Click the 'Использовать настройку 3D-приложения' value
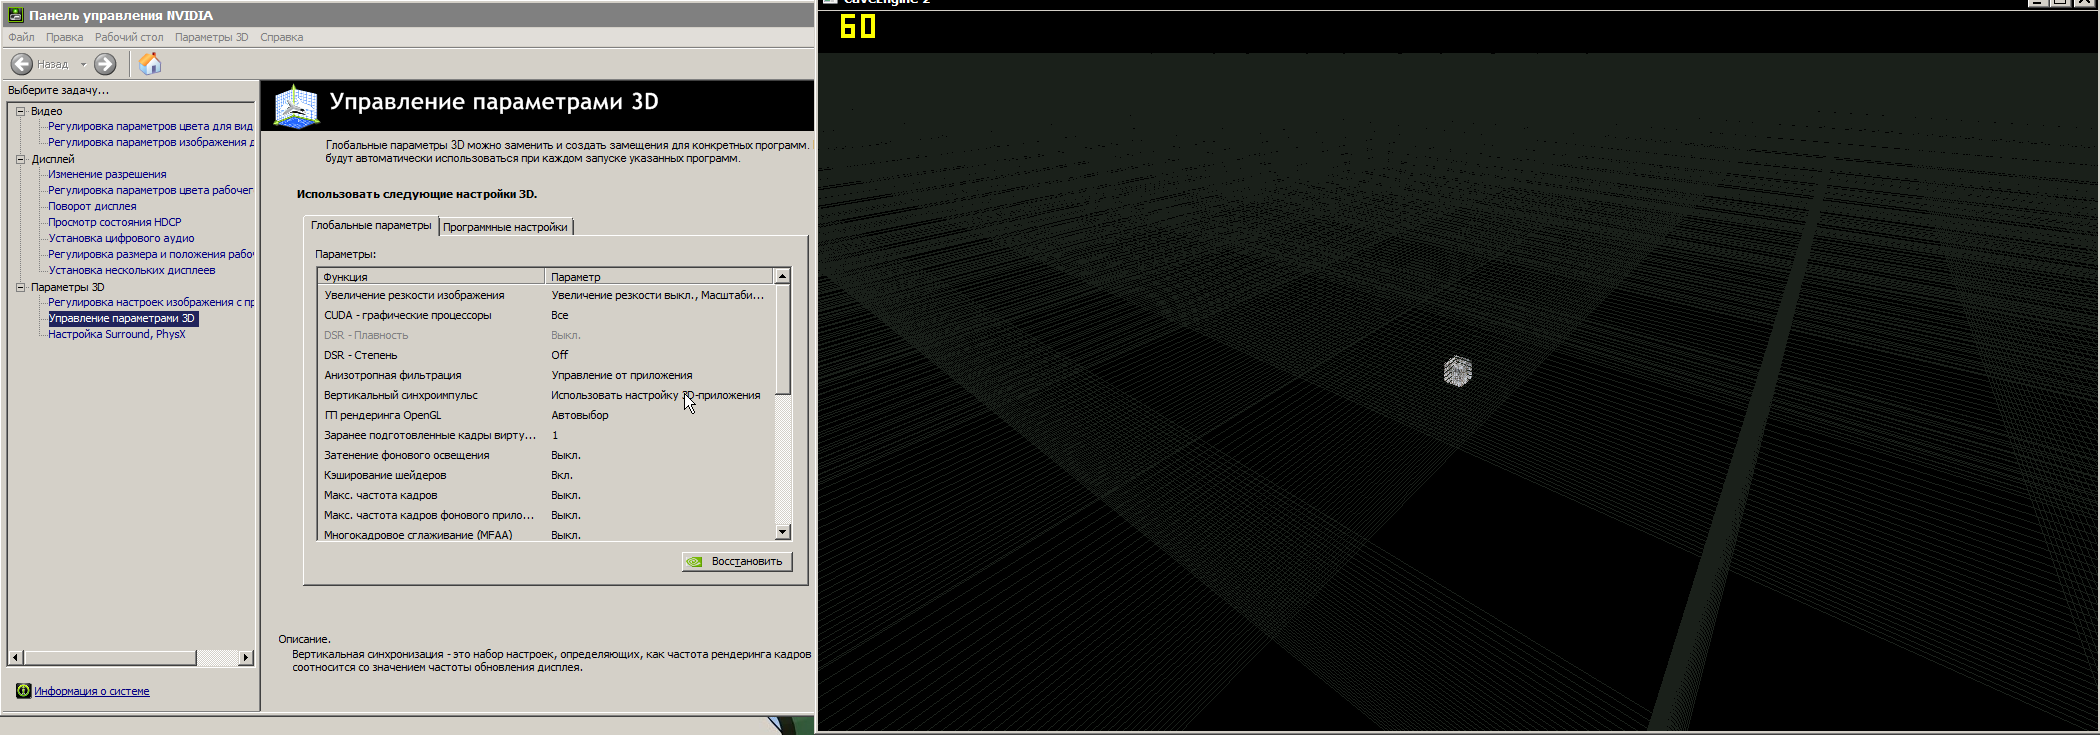The image size is (2100, 735). (656, 395)
